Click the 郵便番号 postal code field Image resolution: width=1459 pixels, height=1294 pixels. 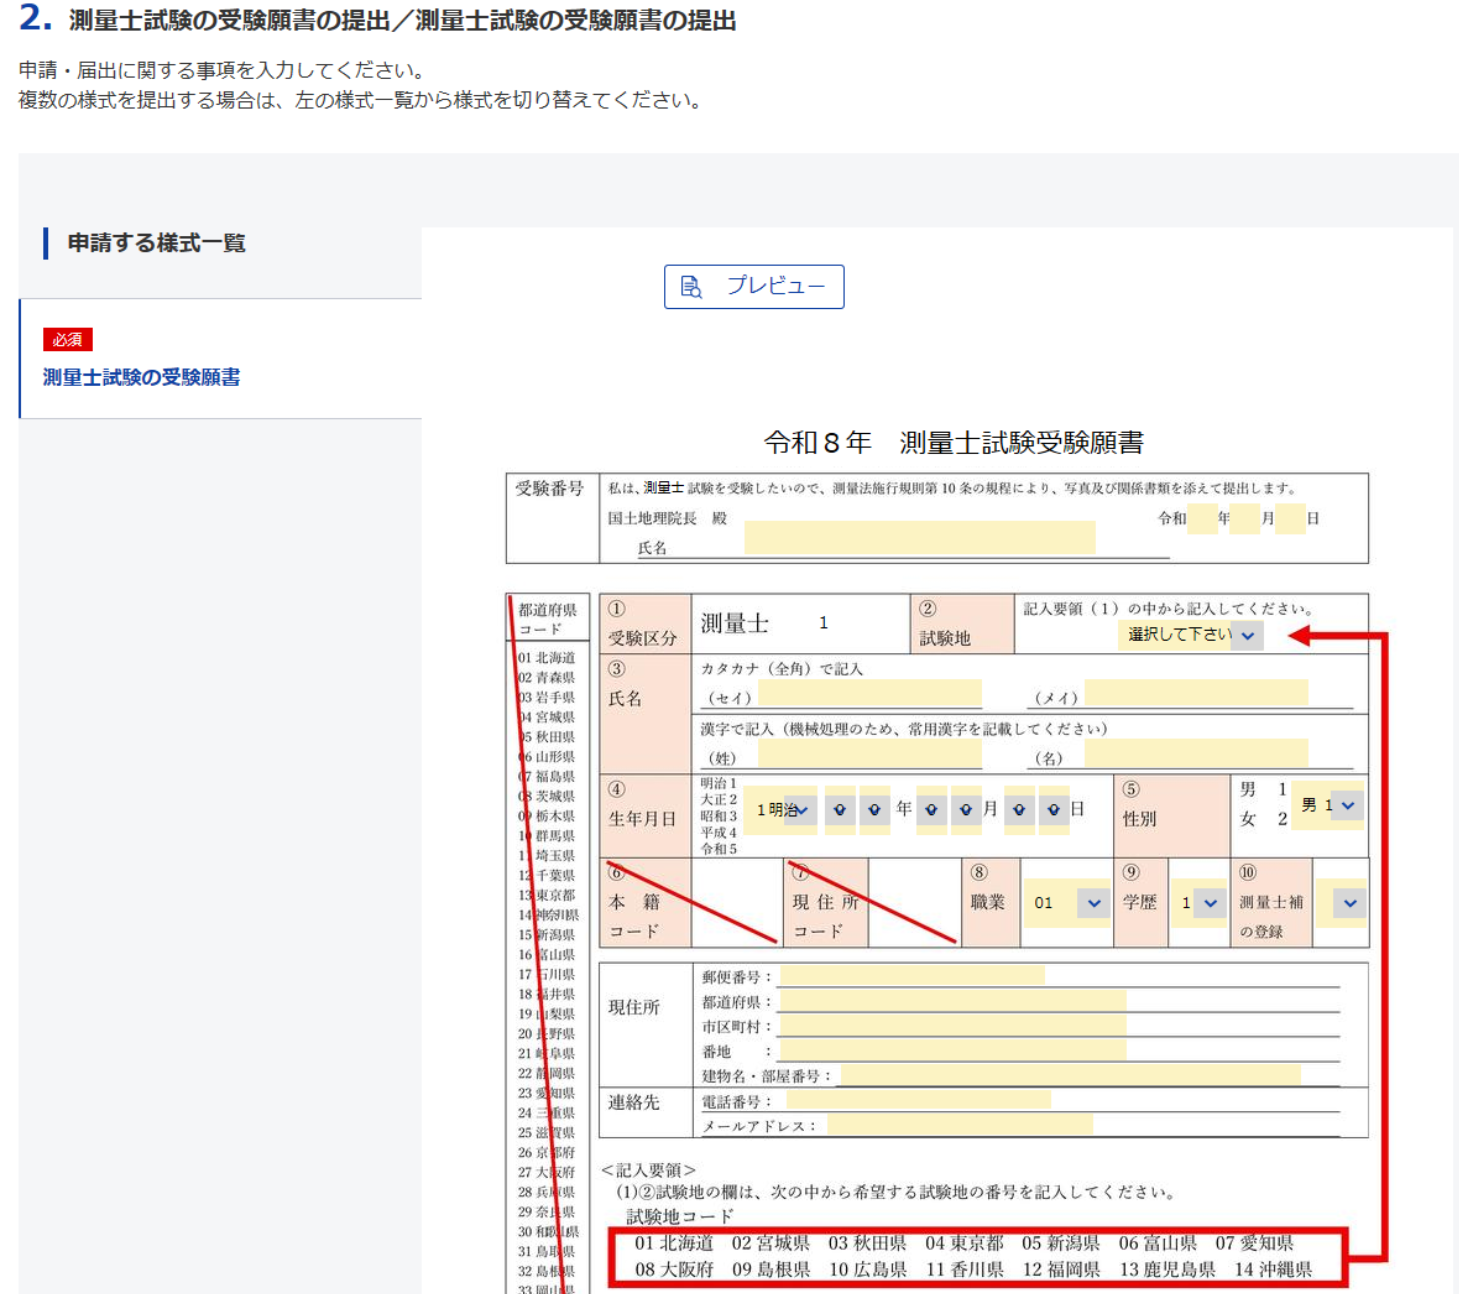911,976
